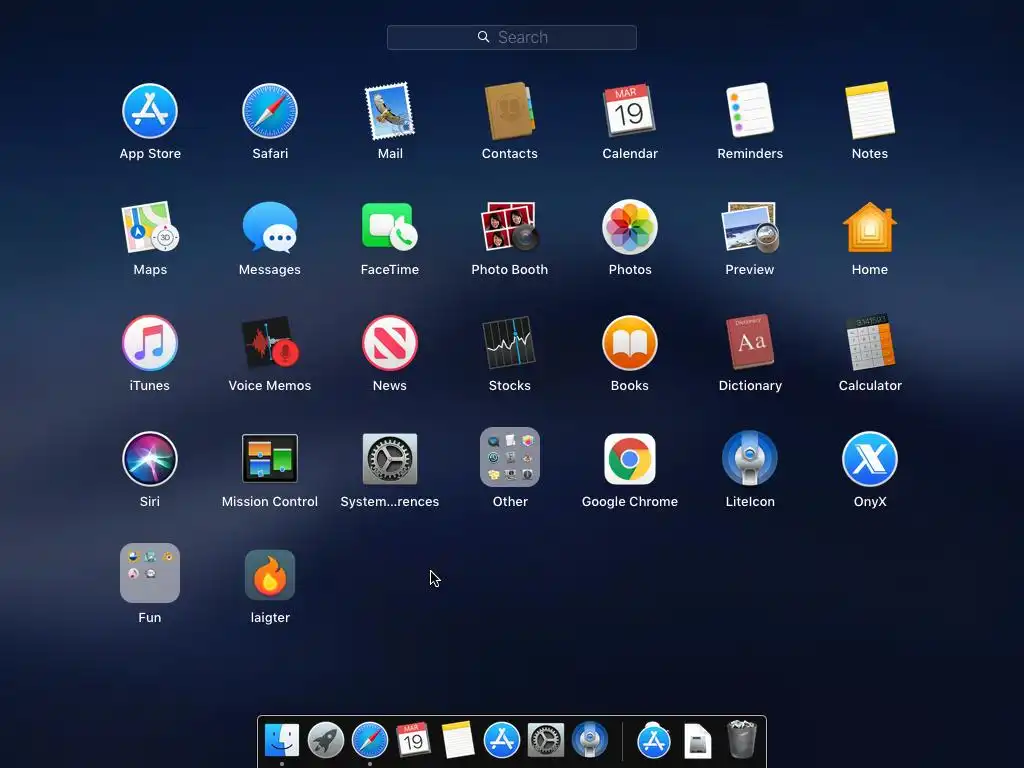Image resolution: width=1024 pixels, height=768 pixels.
Task: Open Photo Booth
Action: (509, 227)
